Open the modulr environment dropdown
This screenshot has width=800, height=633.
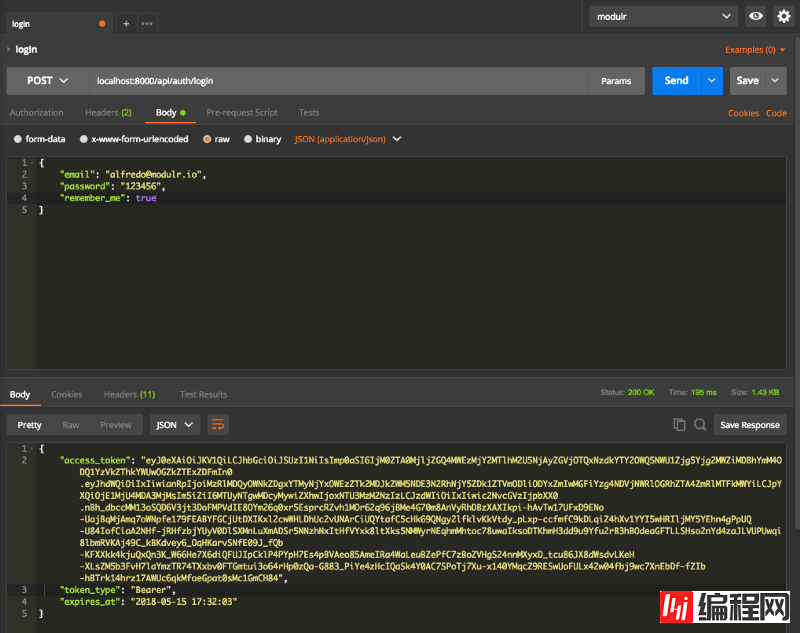pos(663,16)
